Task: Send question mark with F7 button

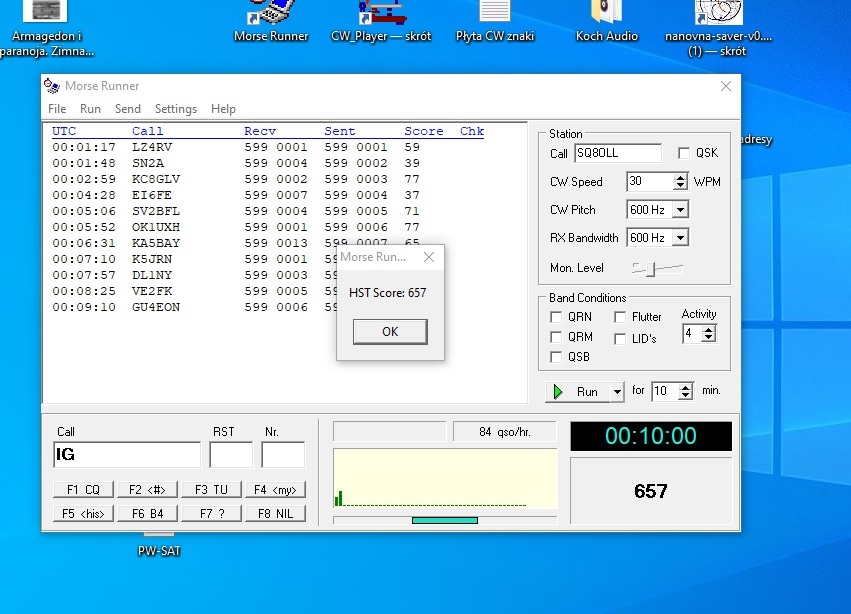Action: [x=211, y=514]
